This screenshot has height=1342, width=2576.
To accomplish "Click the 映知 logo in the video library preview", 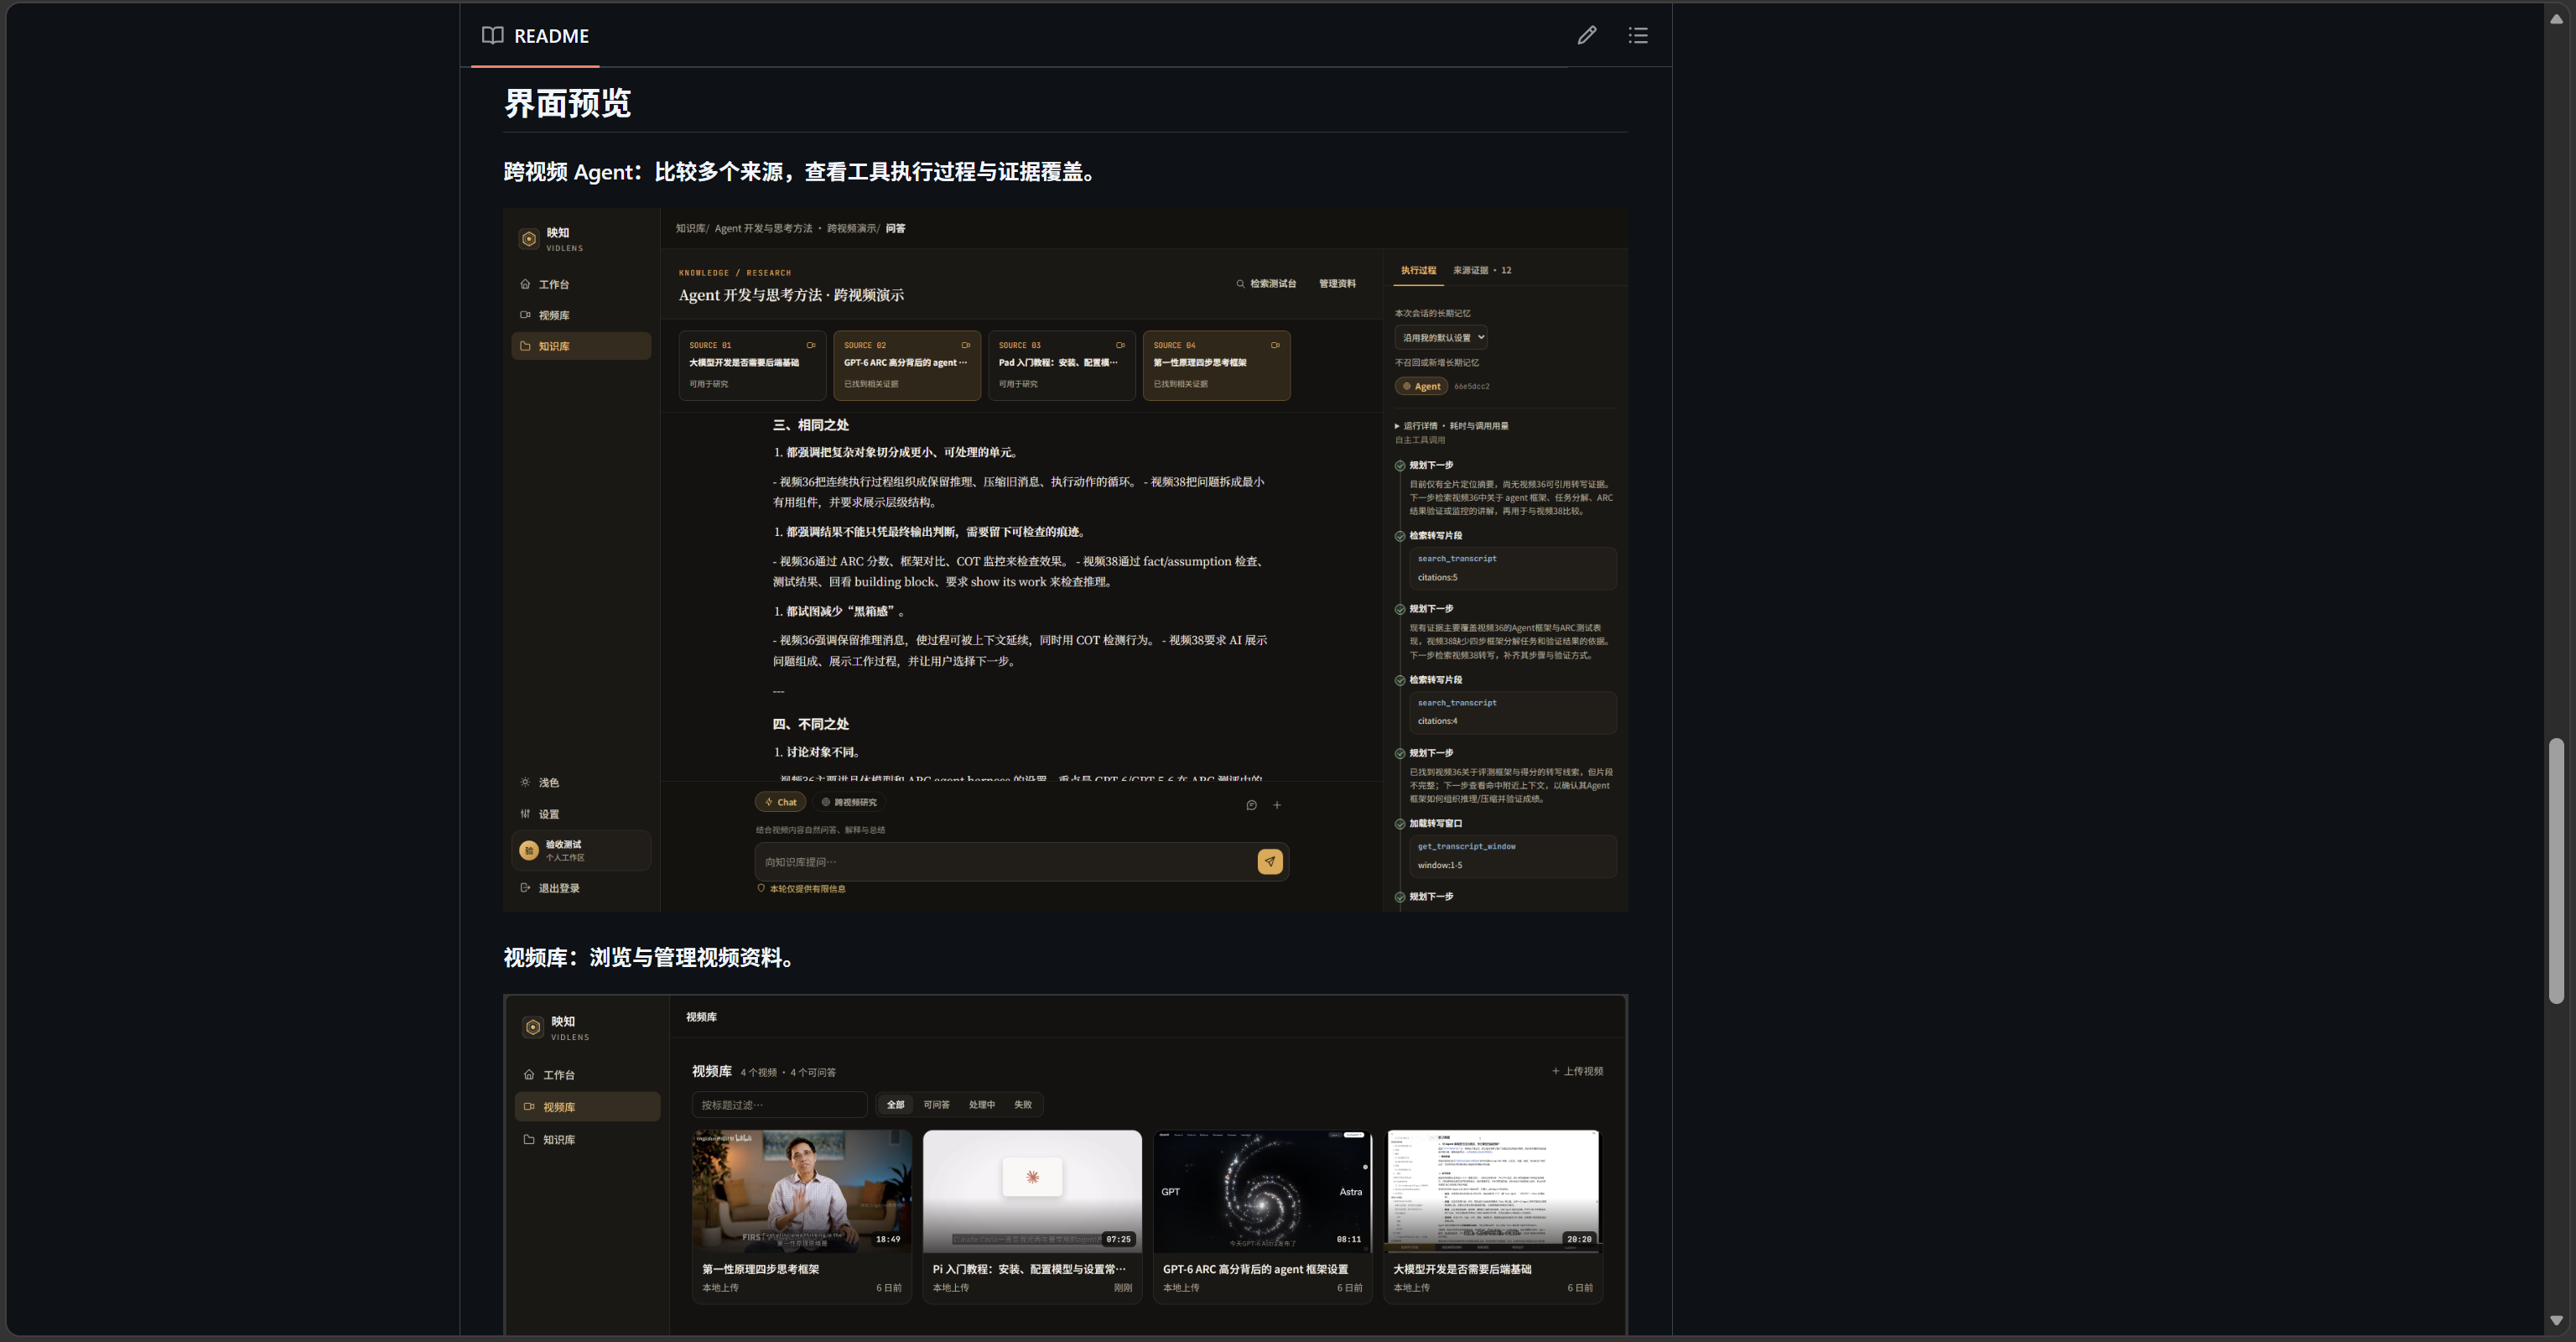I will (533, 1027).
